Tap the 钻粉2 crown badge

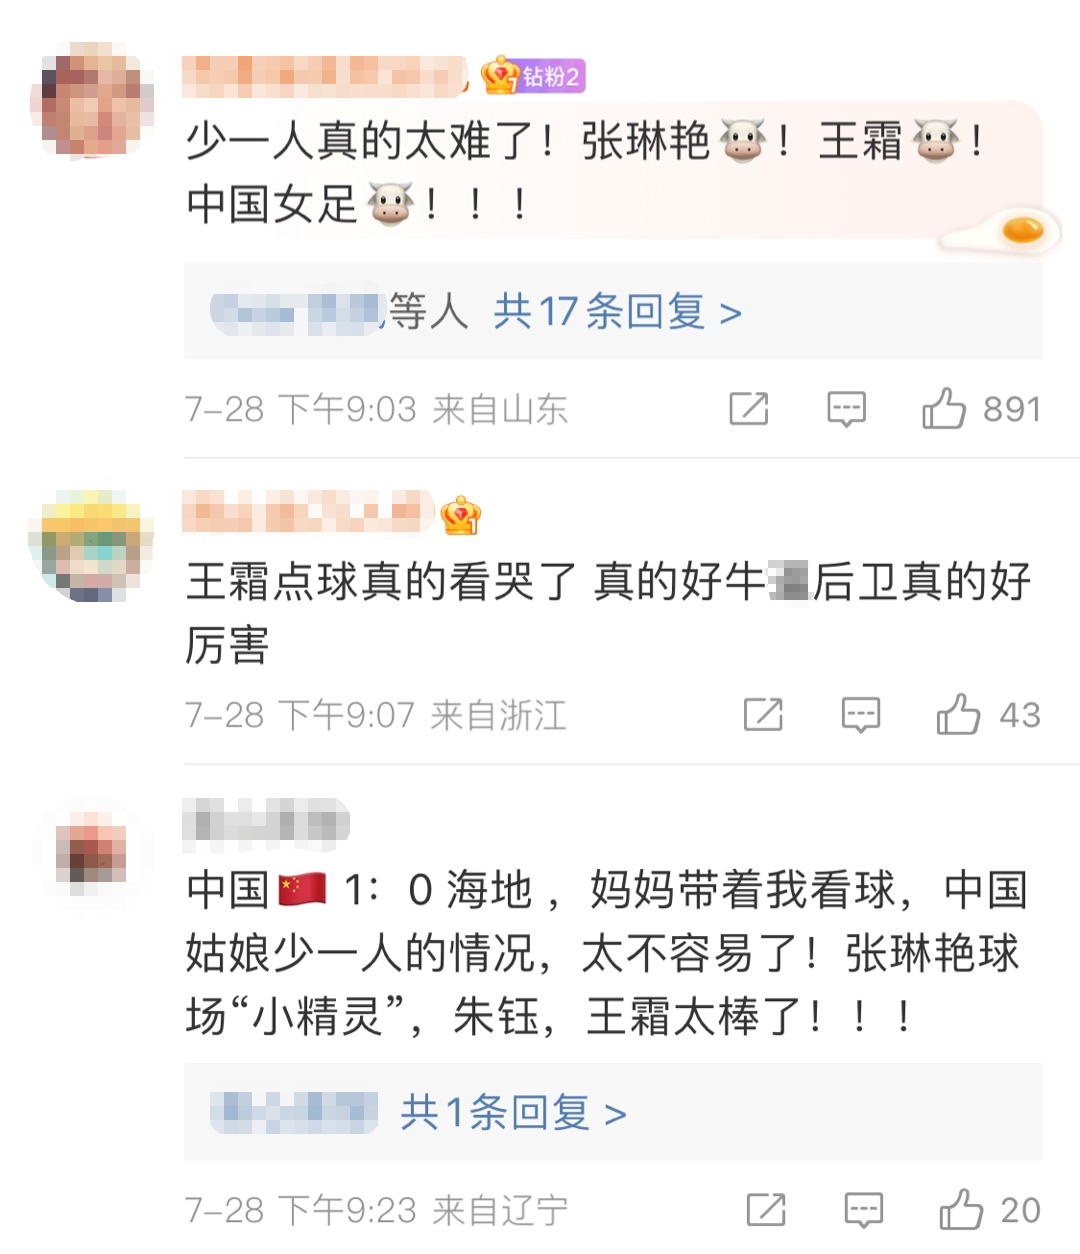[x=532, y=76]
